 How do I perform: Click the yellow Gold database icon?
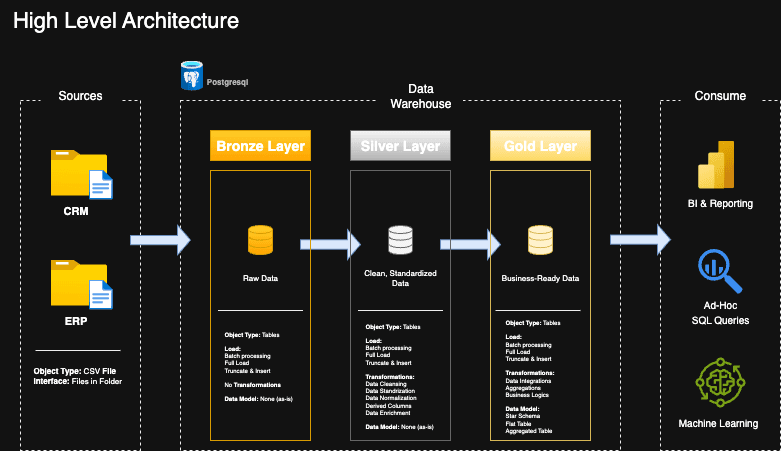pyautogui.click(x=540, y=240)
